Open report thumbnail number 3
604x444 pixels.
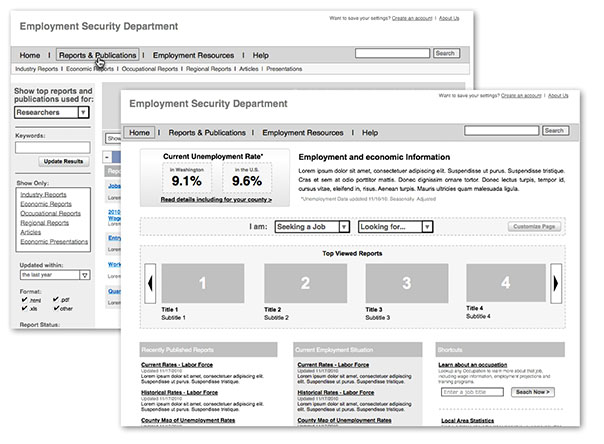pyautogui.click(x=407, y=283)
